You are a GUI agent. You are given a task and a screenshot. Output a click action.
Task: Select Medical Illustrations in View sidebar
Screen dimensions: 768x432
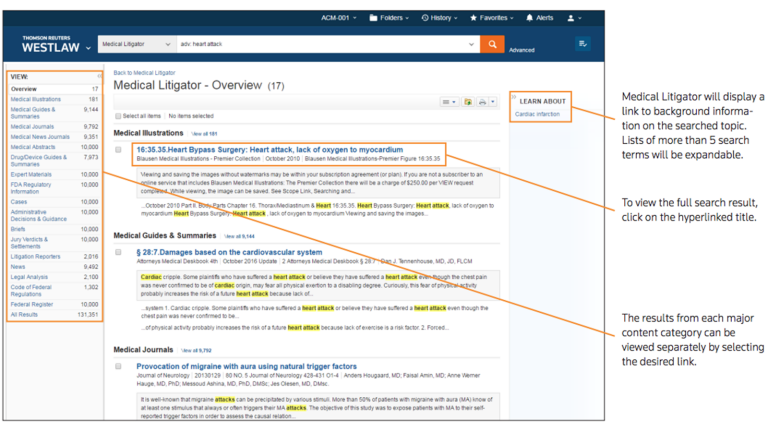36,99
